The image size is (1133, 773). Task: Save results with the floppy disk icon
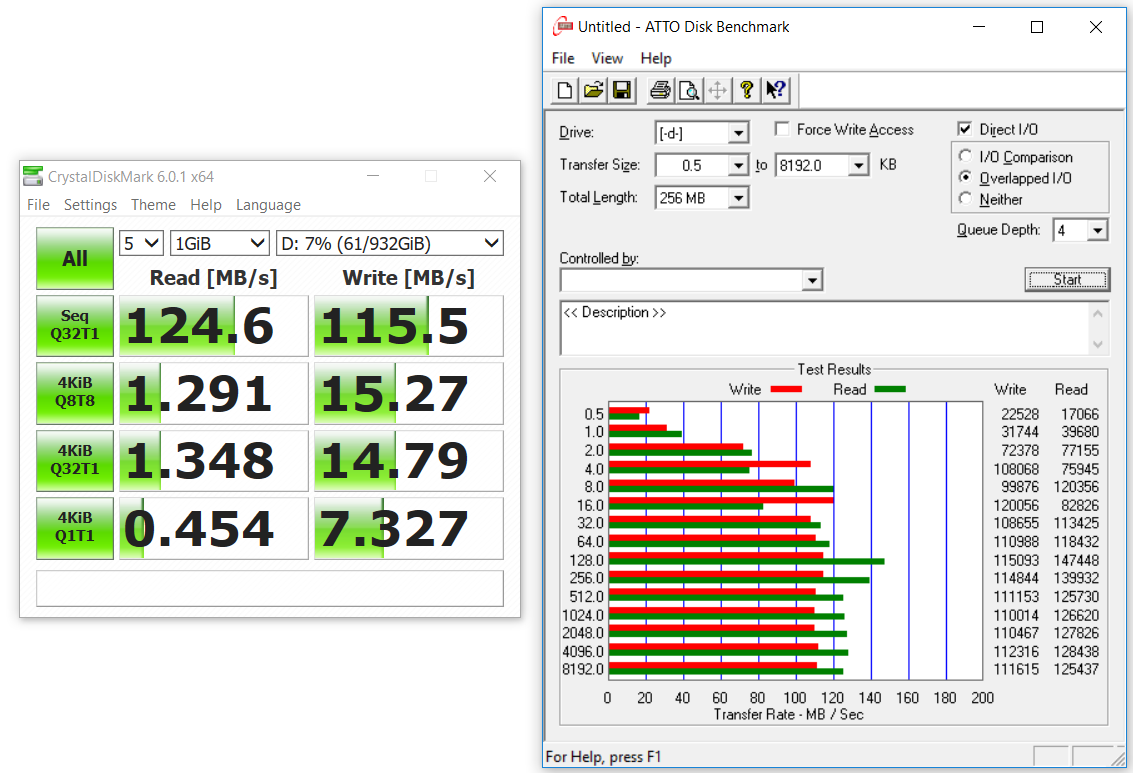click(x=621, y=90)
